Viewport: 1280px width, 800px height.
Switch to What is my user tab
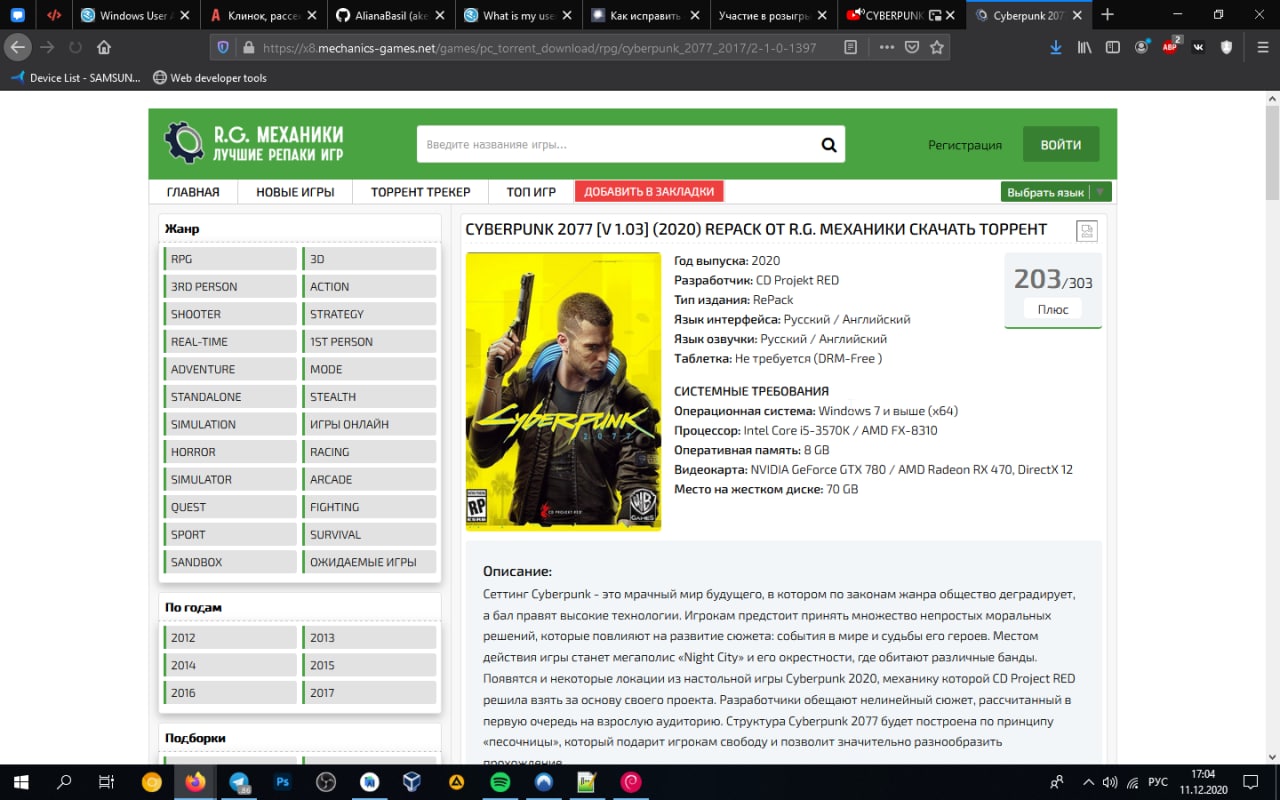click(x=521, y=15)
